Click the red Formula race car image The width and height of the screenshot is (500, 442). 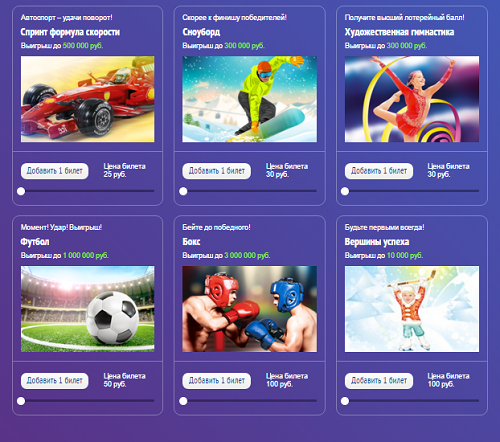(88, 99)
